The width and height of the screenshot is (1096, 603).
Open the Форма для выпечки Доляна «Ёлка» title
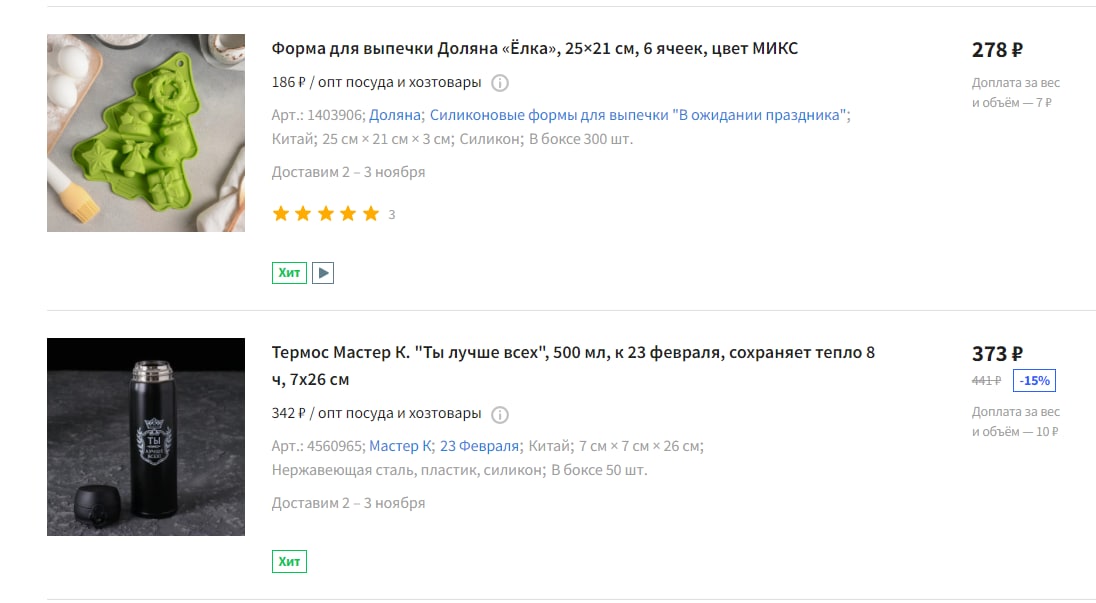point(535,48)
